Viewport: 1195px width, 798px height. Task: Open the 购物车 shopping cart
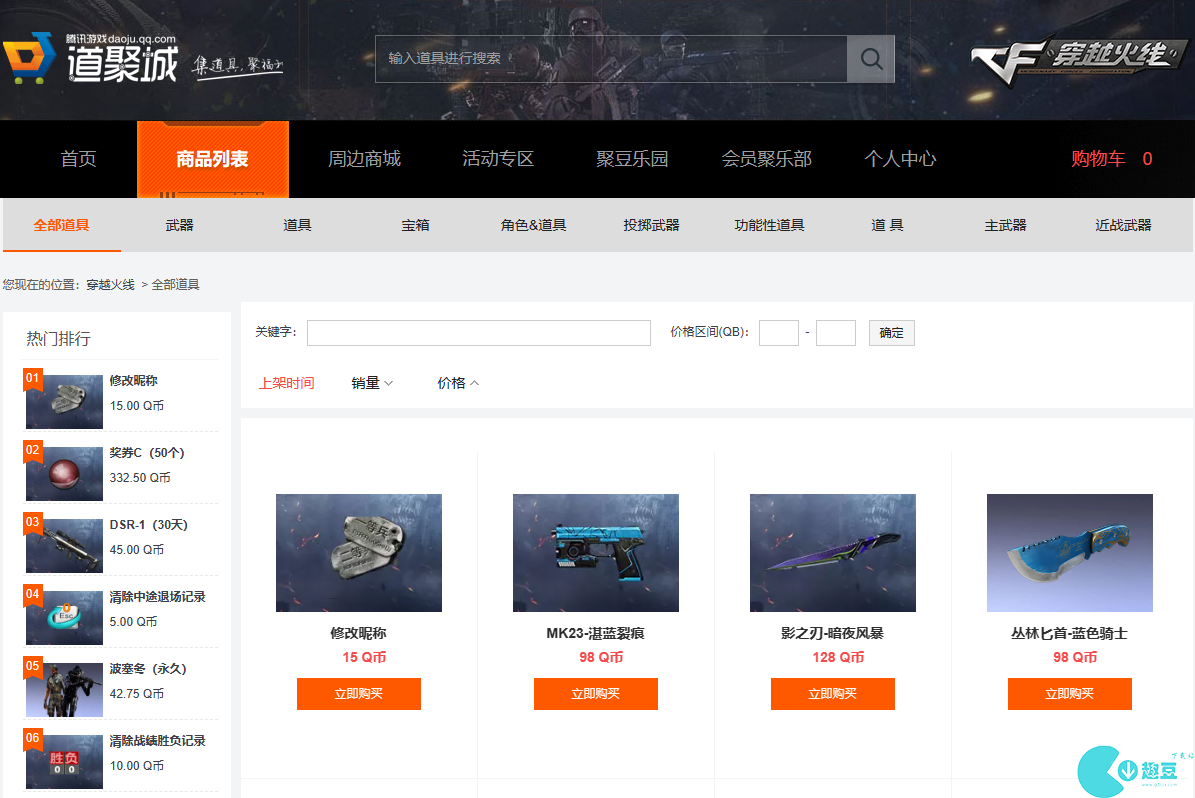pyautogui.click(x=1111, y=159)
